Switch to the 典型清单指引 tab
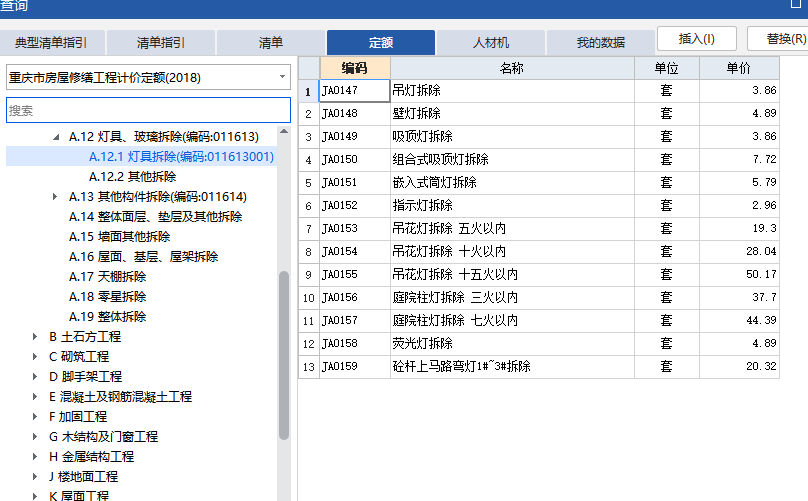This screenshot has height=501, width=808. [x=52, y=42]
